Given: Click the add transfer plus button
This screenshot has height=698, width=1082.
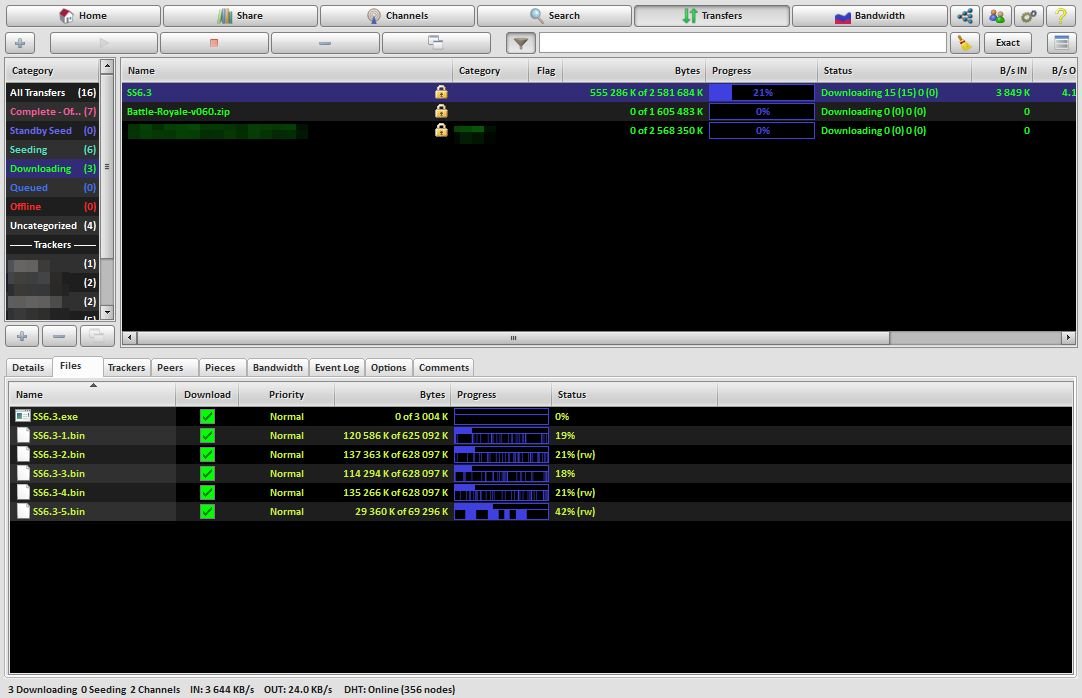Looking at the screenshot, I should (21, 43).
